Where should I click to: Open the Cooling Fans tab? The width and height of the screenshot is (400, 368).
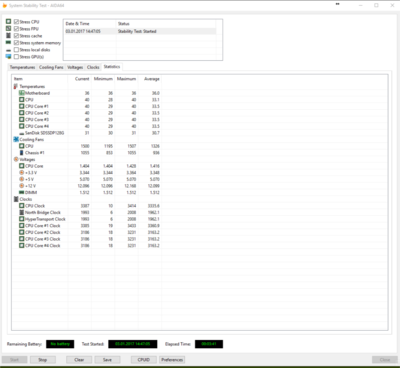tap(51, 67)
